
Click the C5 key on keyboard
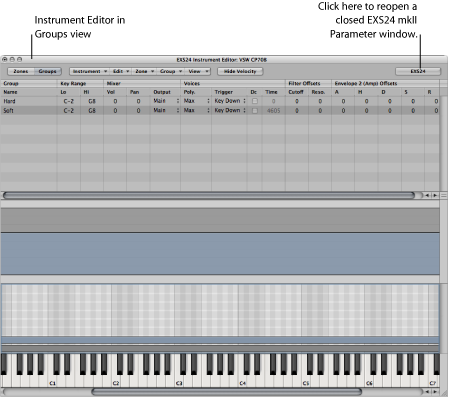click(x=306, y=383)
